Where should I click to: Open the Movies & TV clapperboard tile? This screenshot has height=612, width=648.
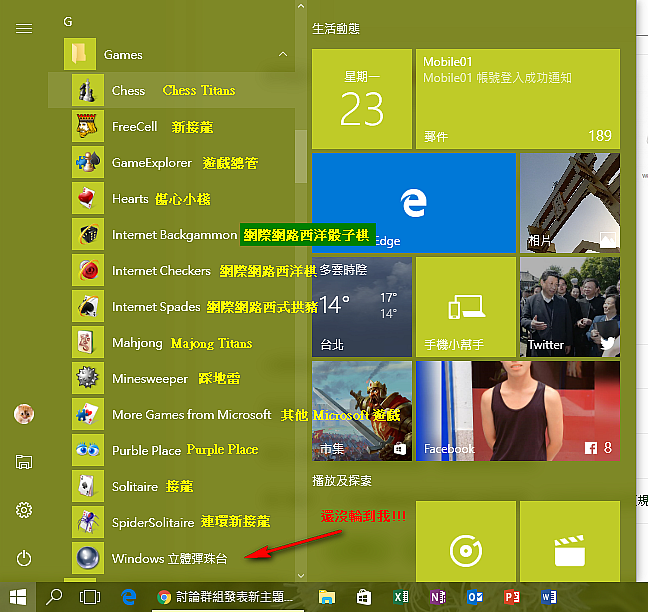[570, 541]
